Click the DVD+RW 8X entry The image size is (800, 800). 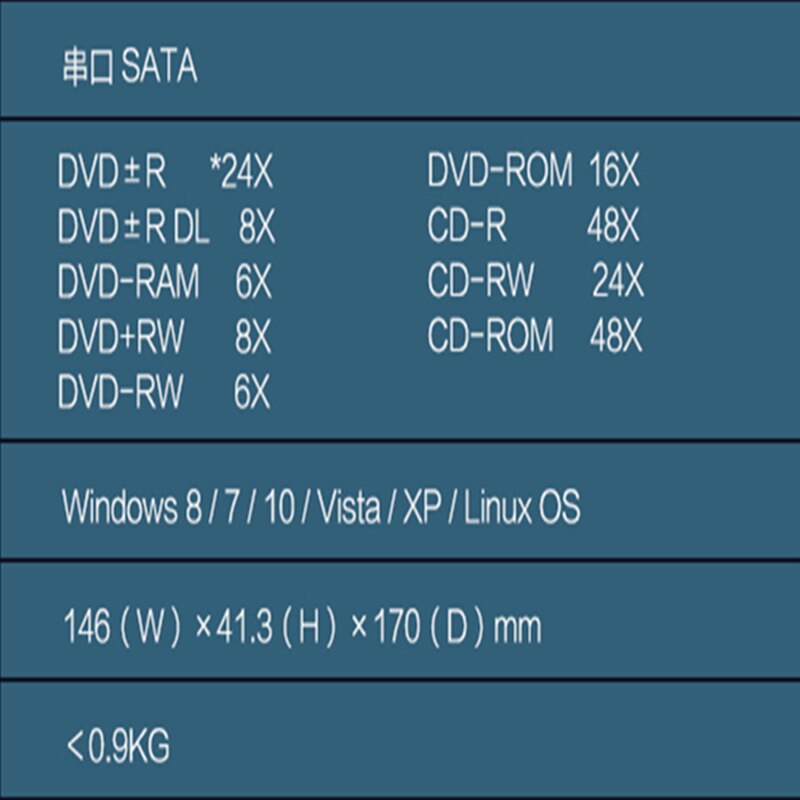pos(164,336)
